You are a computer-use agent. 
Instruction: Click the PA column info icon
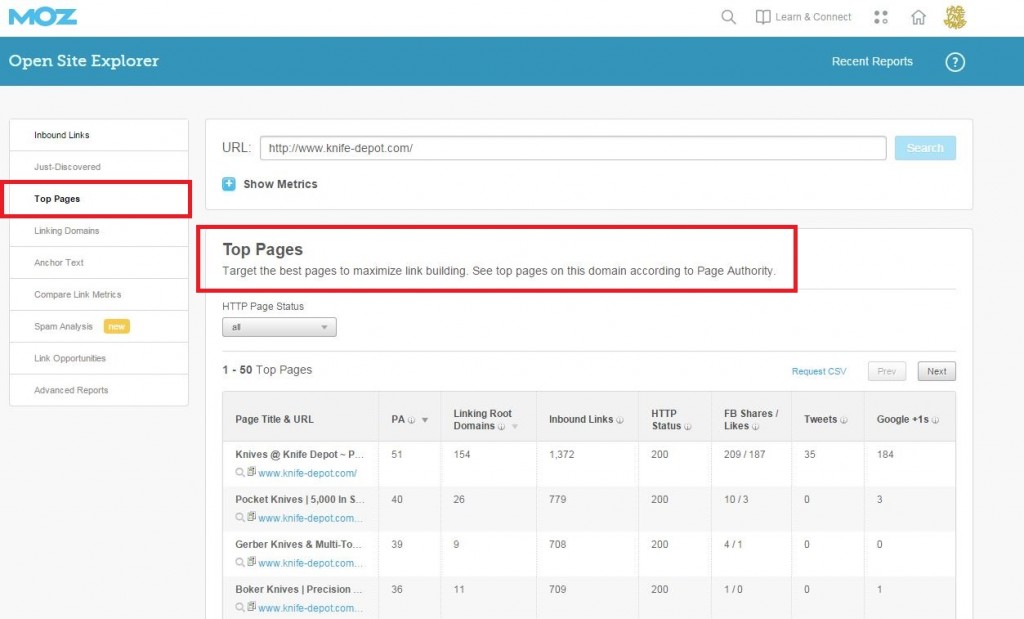click(411, 420)
